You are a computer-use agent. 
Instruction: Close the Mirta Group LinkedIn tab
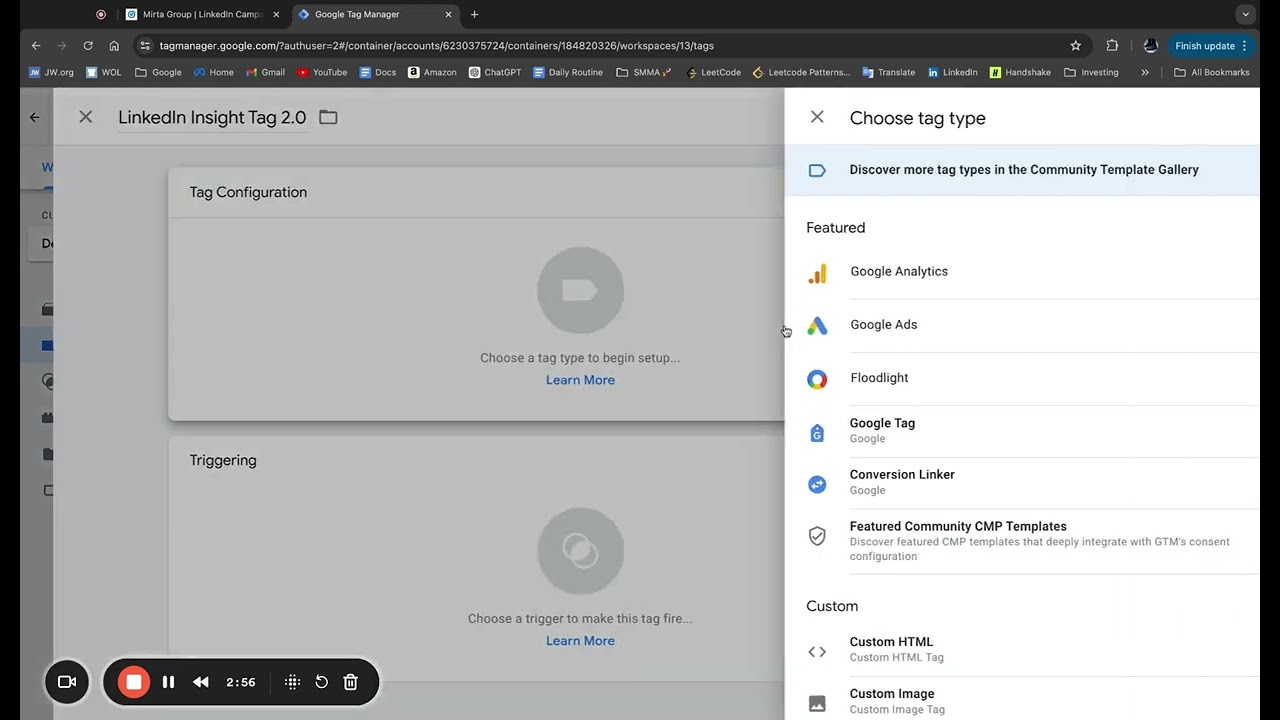click(x=276, y=15)
